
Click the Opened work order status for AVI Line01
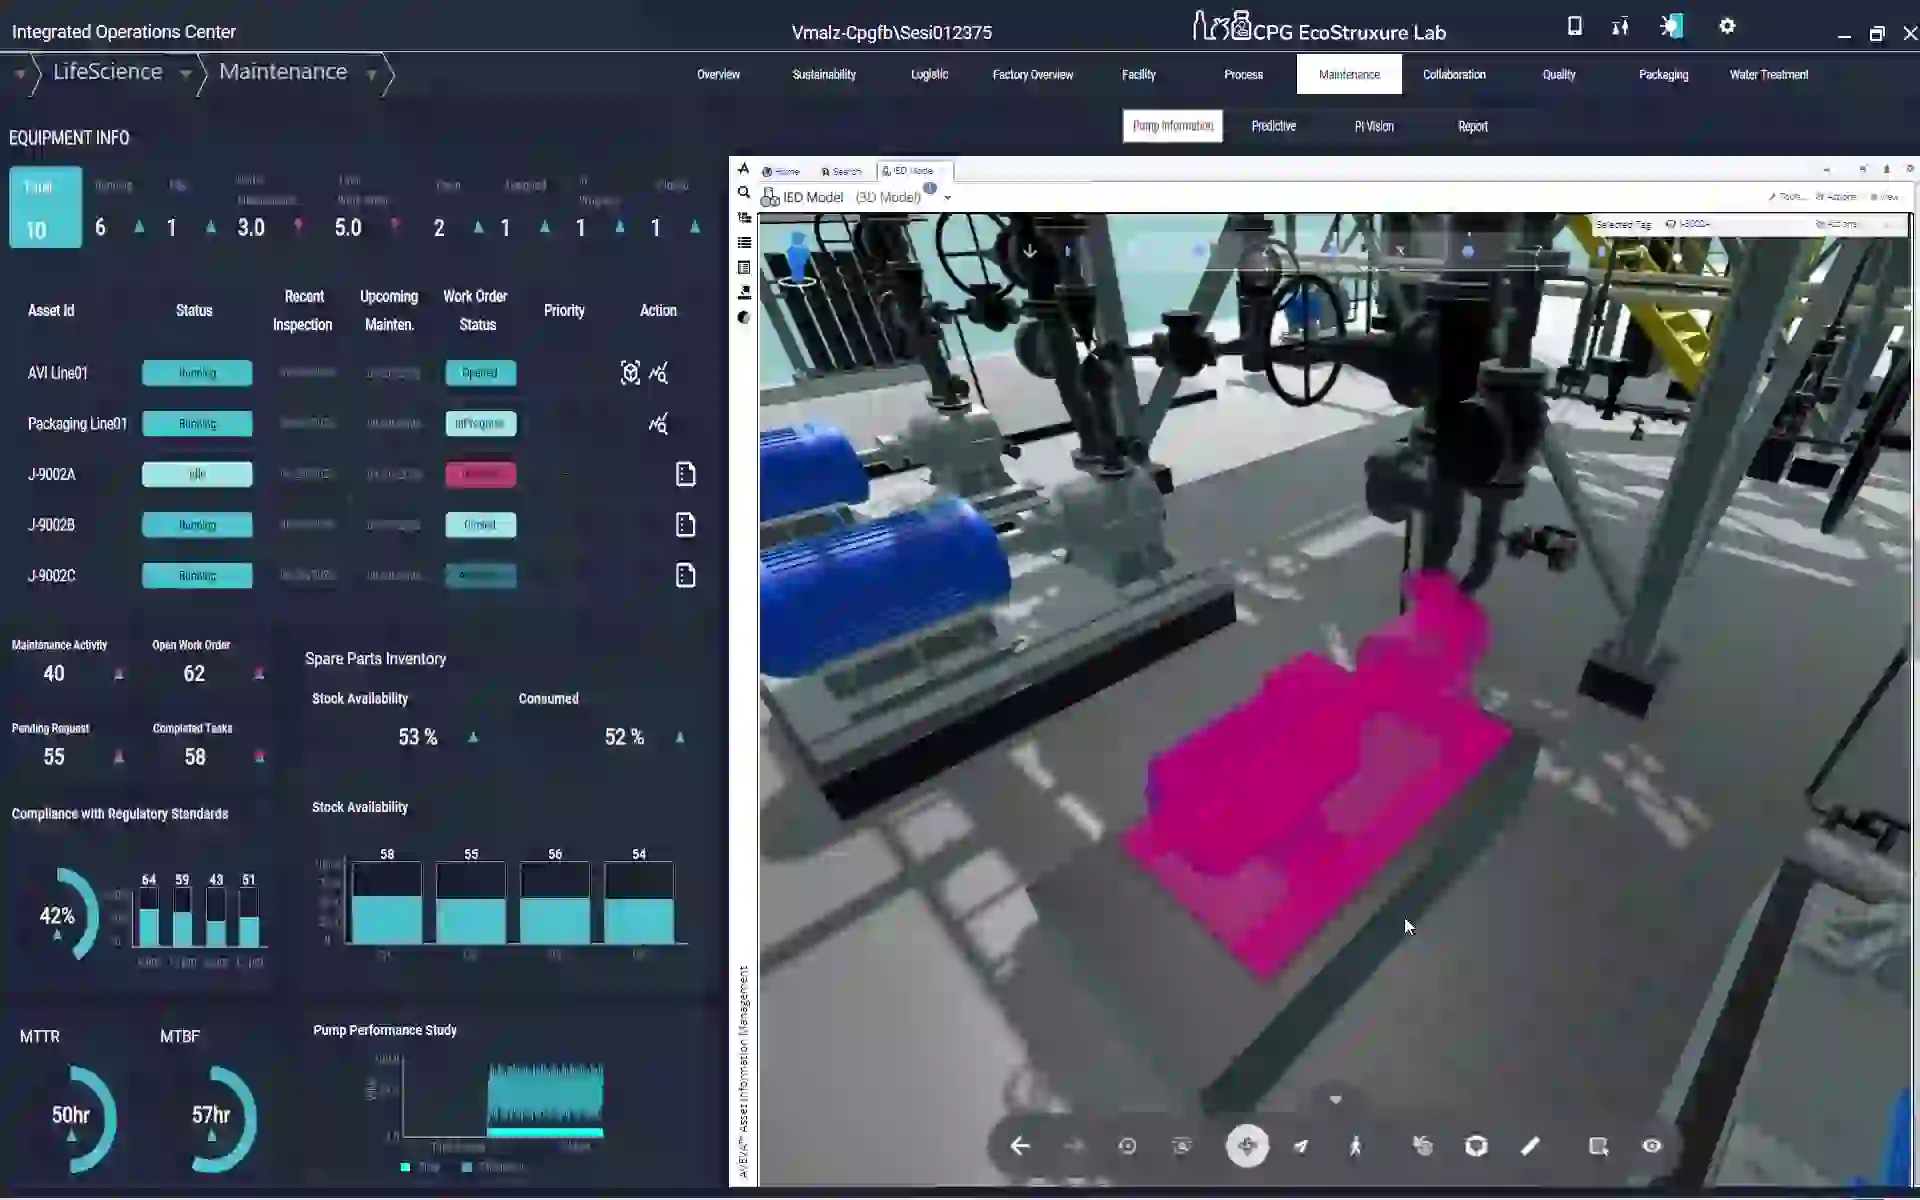pos(480,373)
